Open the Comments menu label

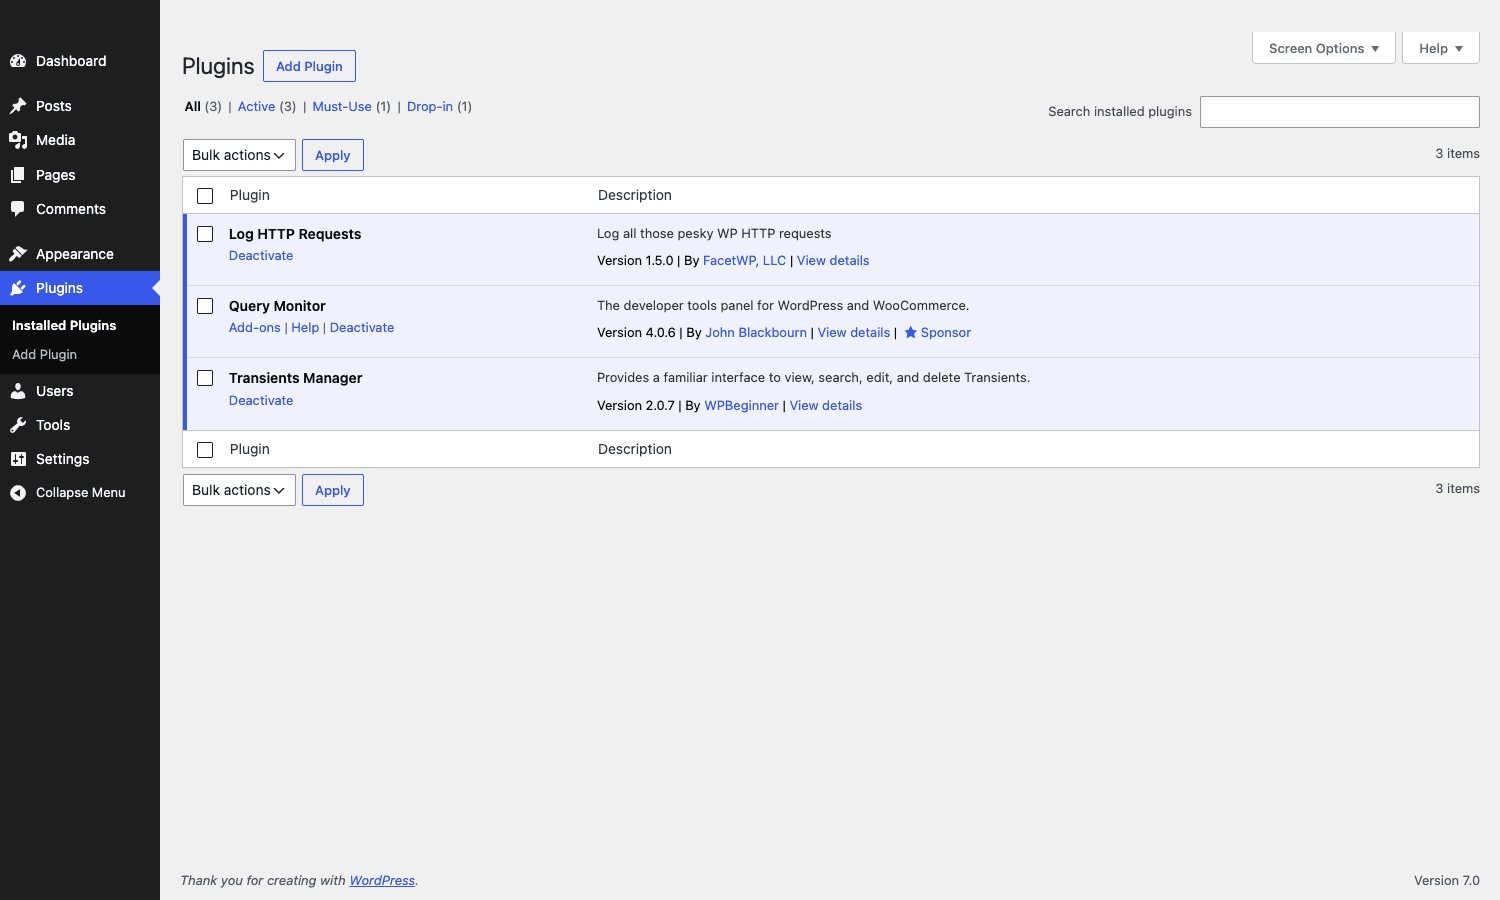point(71,209)
